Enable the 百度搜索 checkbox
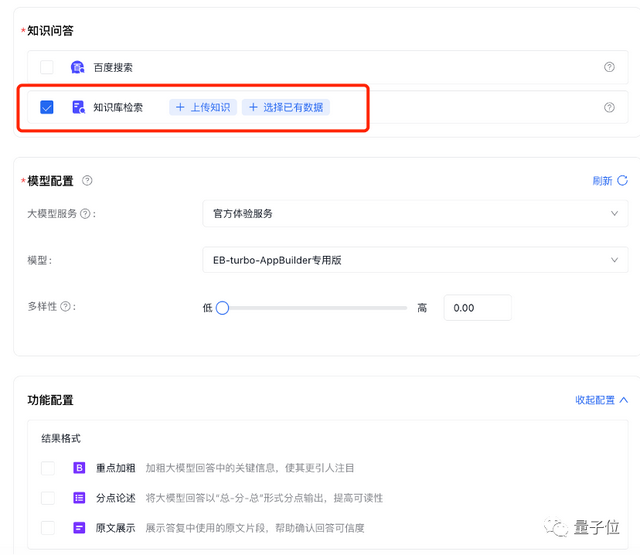Viewport: 640px width, 555px height. pyautogui.click(x=47, y=67)
